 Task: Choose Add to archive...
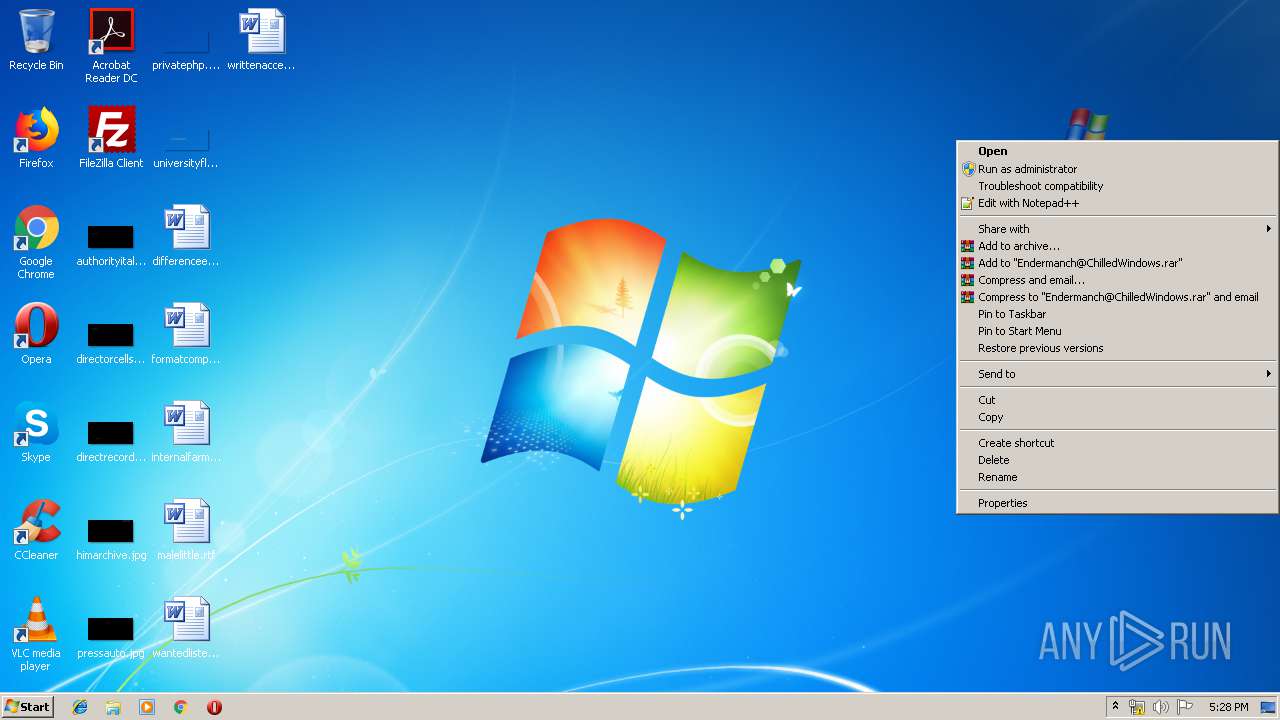point(1117,246)
